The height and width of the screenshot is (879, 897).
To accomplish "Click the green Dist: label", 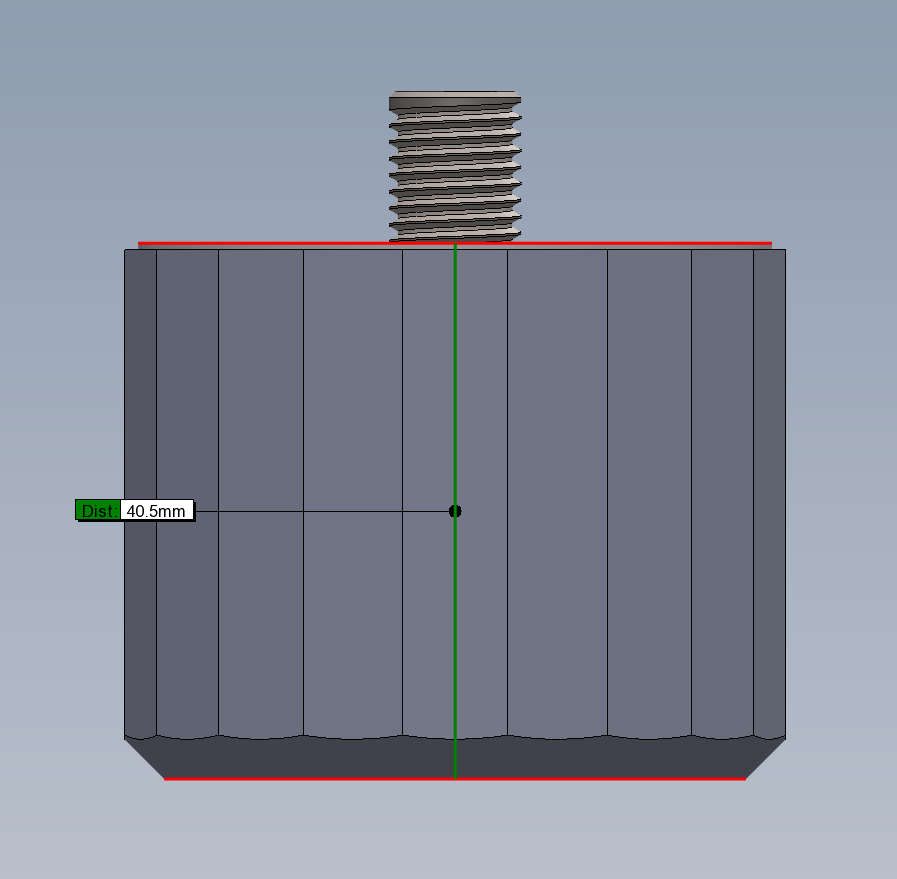I will [98, 510].
